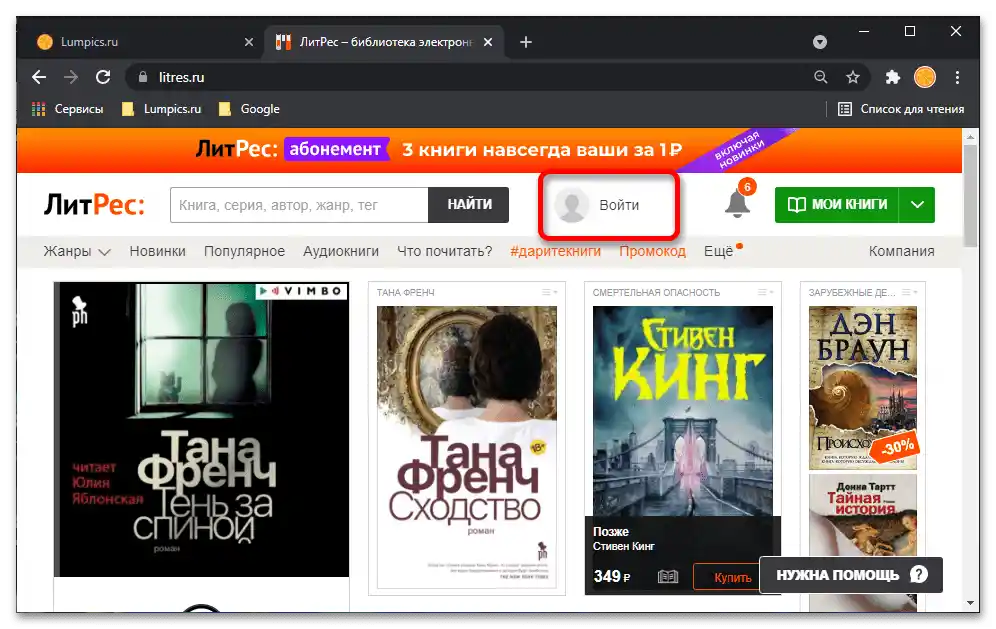This screenshot has height=629, width=996.
Task: Open the Chrome three-dot menu
Action: [x=957, y=78]
